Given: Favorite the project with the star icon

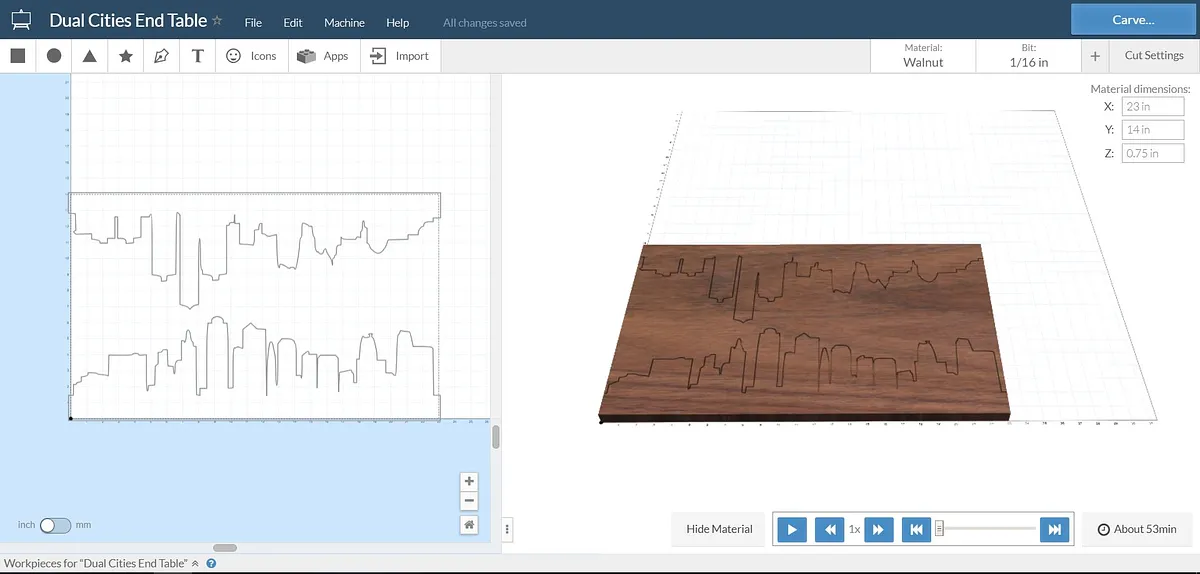Looking at the screenshot, I should [x=217, y=21].
